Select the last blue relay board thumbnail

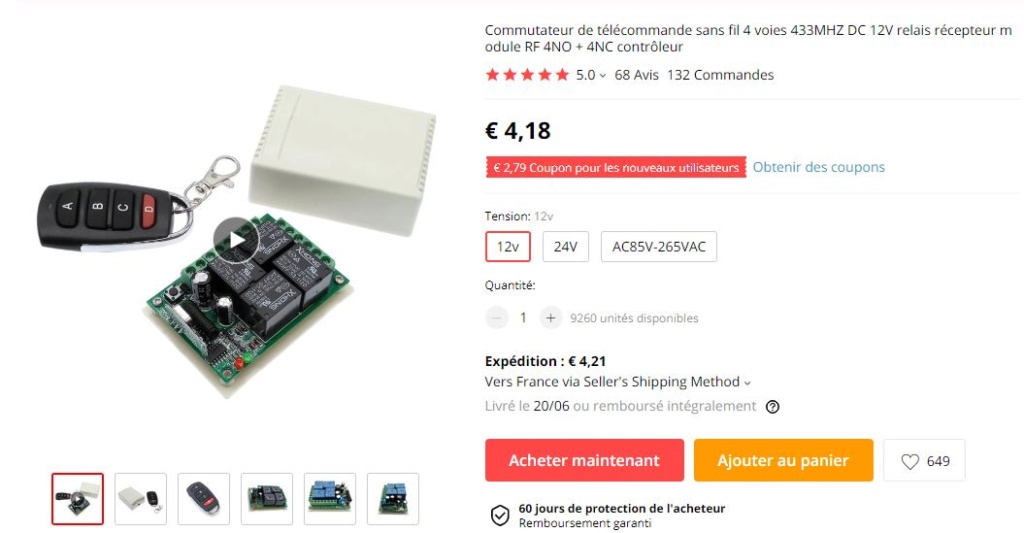pos(392,499)
